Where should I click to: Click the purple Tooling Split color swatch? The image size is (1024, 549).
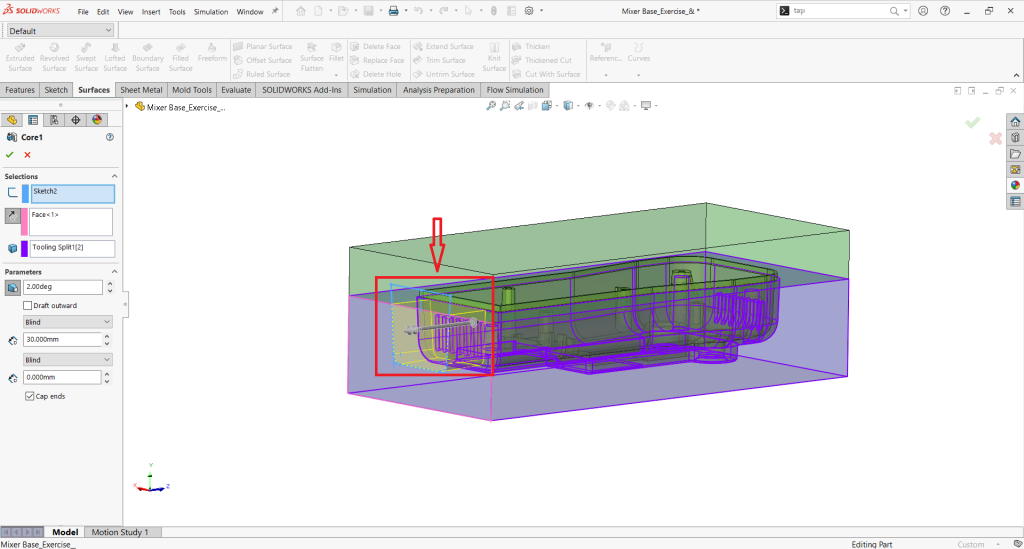25,249
